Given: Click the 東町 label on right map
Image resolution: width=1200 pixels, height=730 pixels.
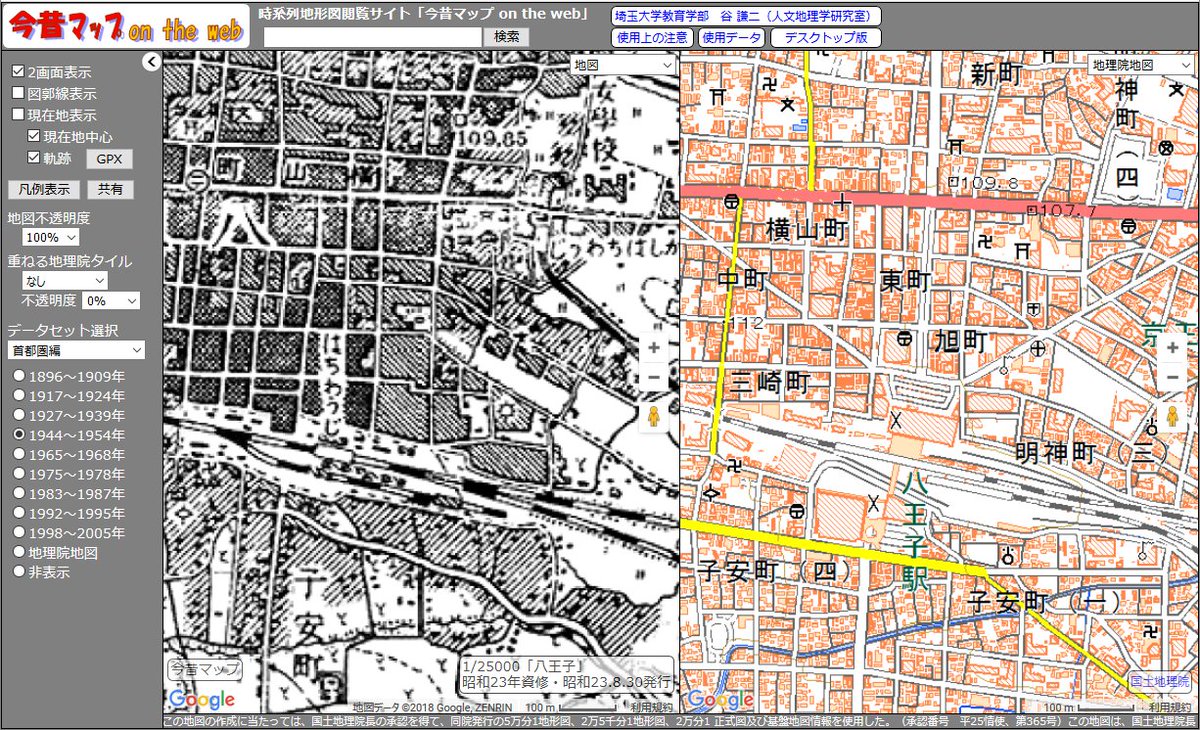Looking at the screenshot, I should click(x=906, y=282).
